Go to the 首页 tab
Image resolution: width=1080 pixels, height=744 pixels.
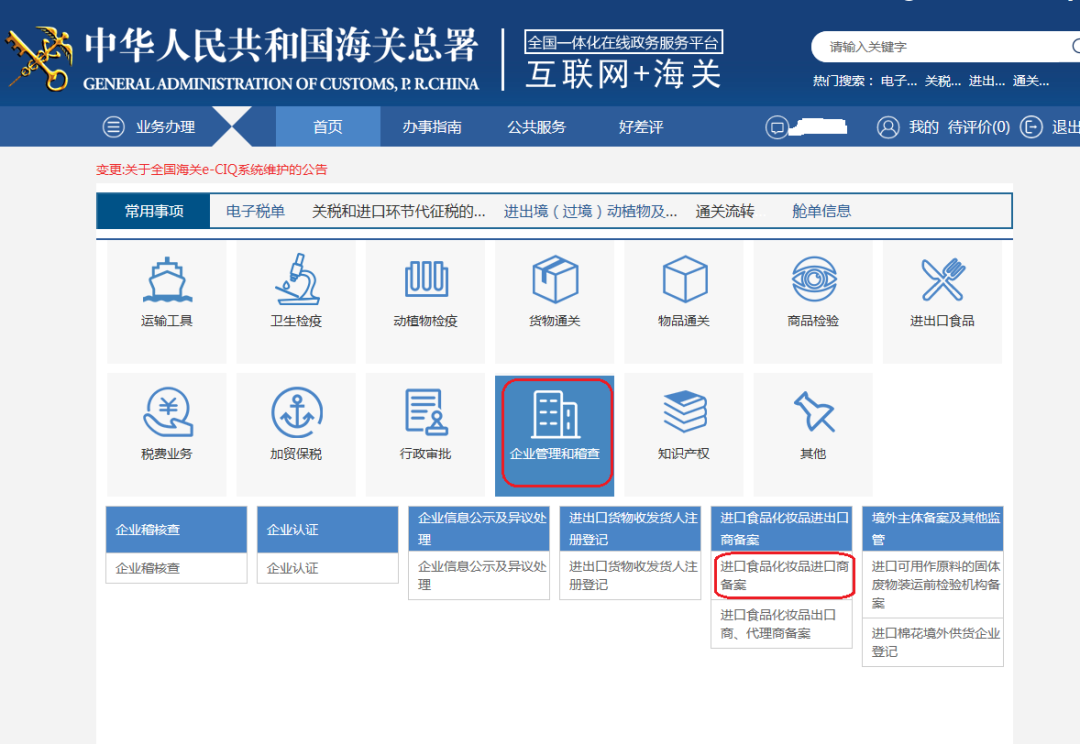[328, 127]
